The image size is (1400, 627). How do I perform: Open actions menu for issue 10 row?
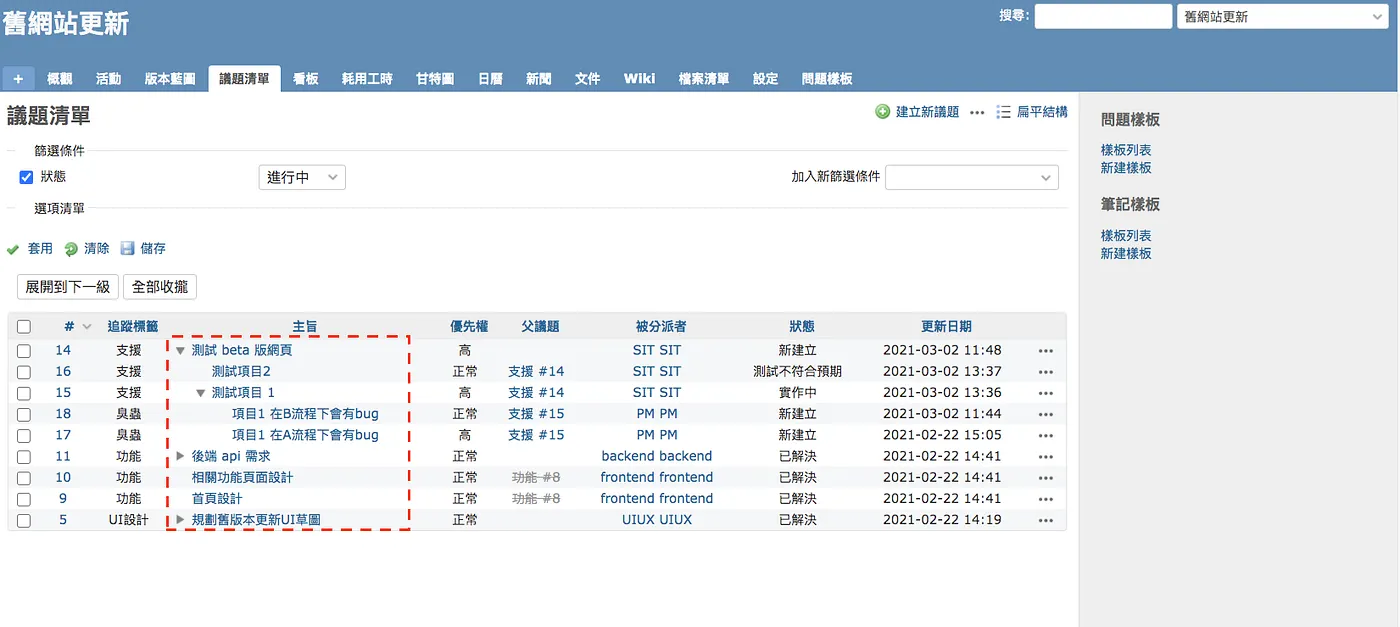click(x=1046, y=478)
